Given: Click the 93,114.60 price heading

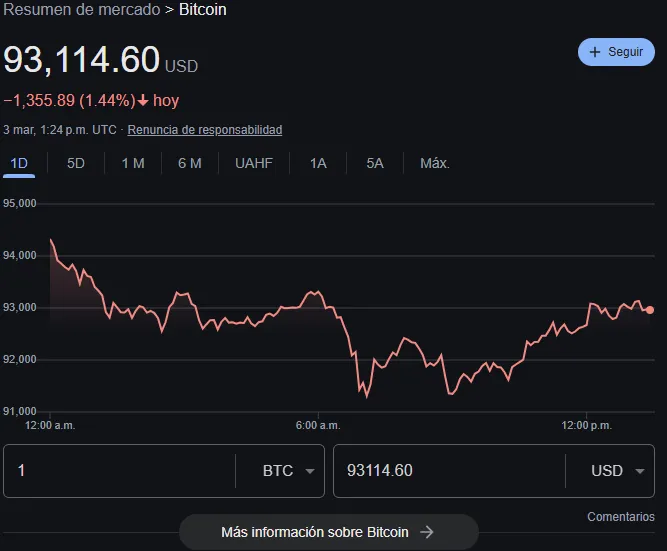Looking at the screenshot, I should 82,60.
